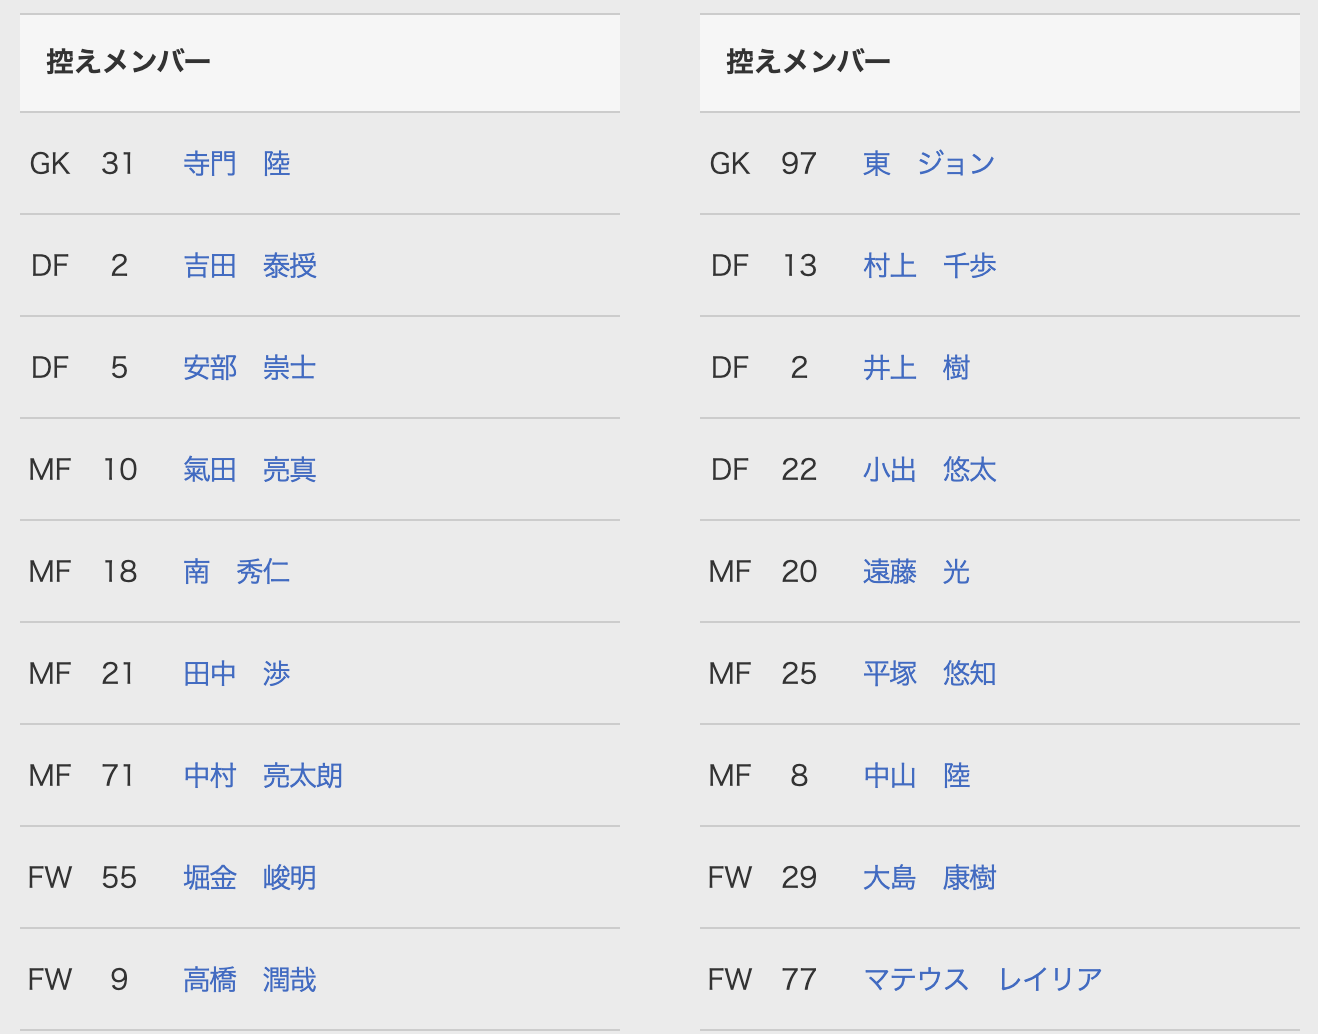Click player name 安部 崇士
This screenshot has width=1318, height=1034.
tap(250, 368)
